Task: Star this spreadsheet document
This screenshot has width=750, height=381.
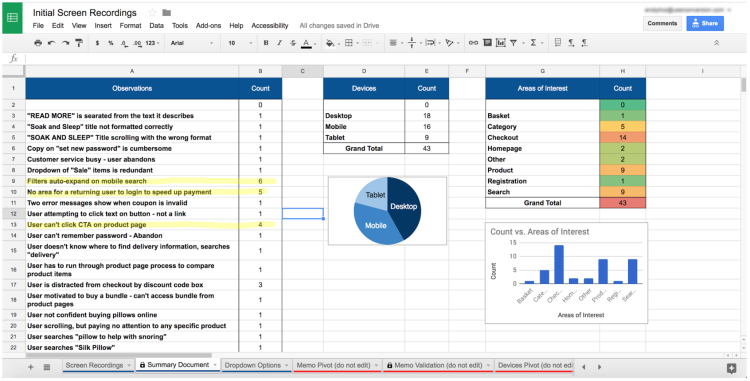Action: click(x=152, y=12)
